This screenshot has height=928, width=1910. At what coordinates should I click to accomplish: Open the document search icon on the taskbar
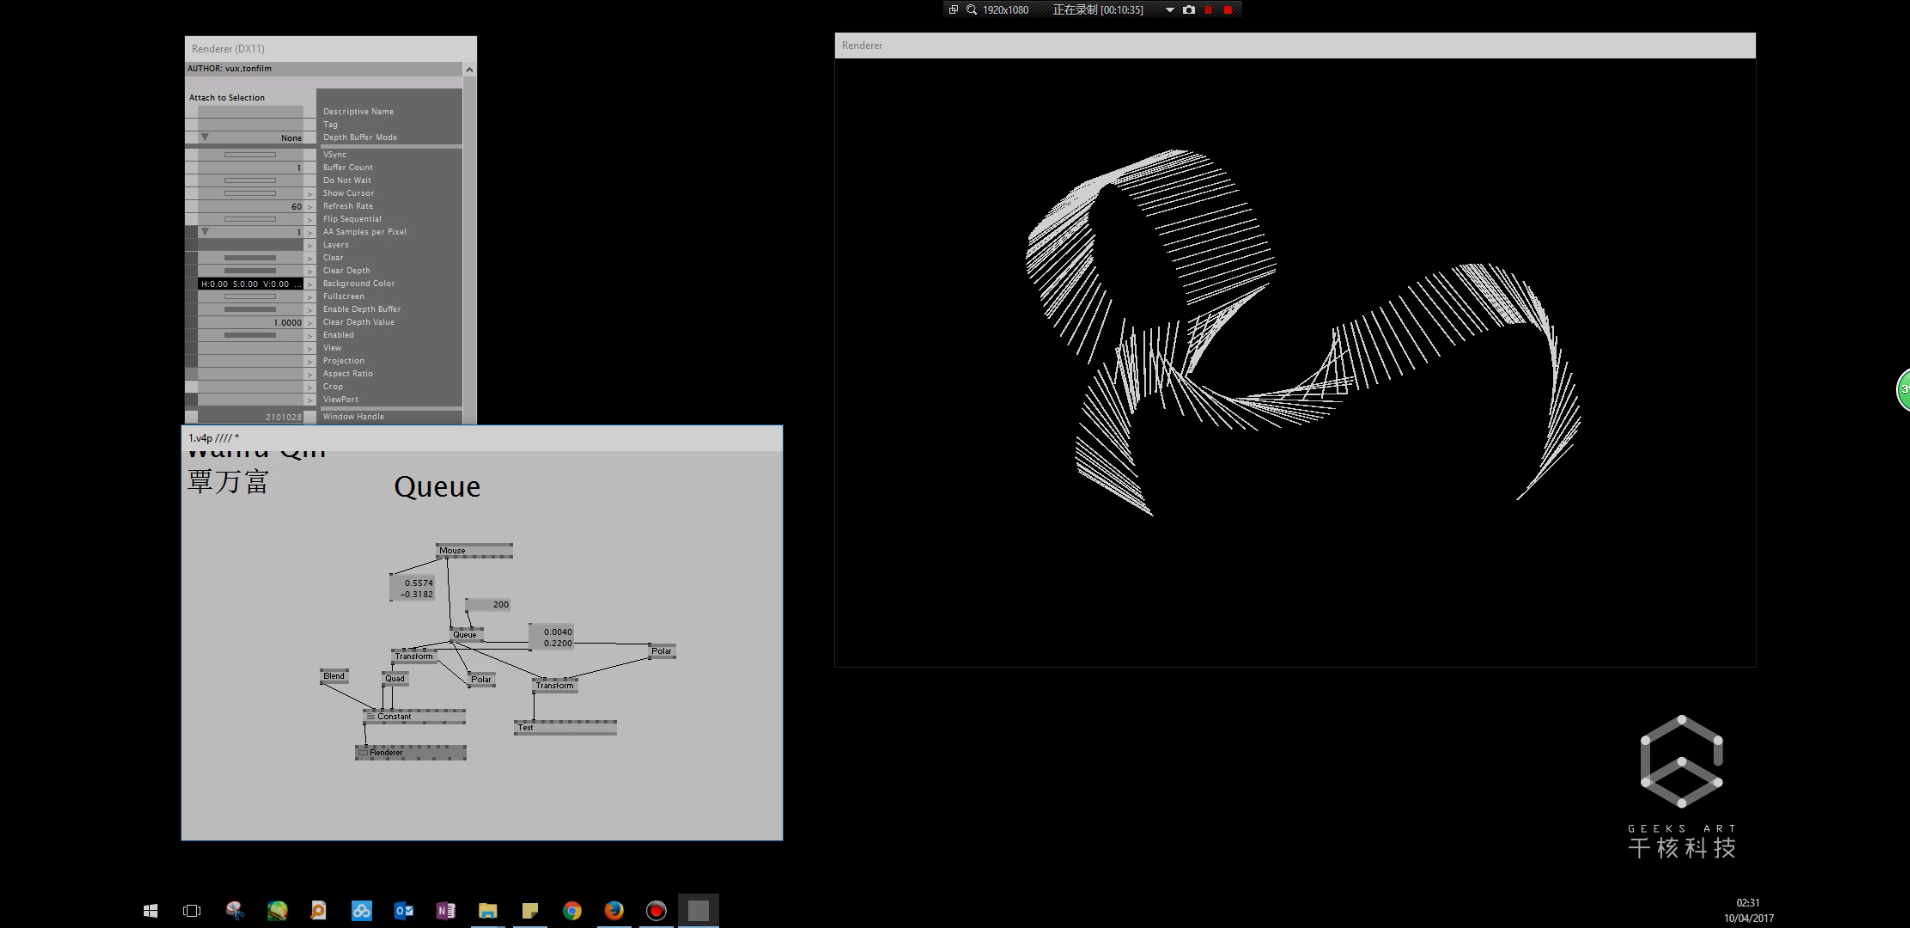click(x=318, y=910)
